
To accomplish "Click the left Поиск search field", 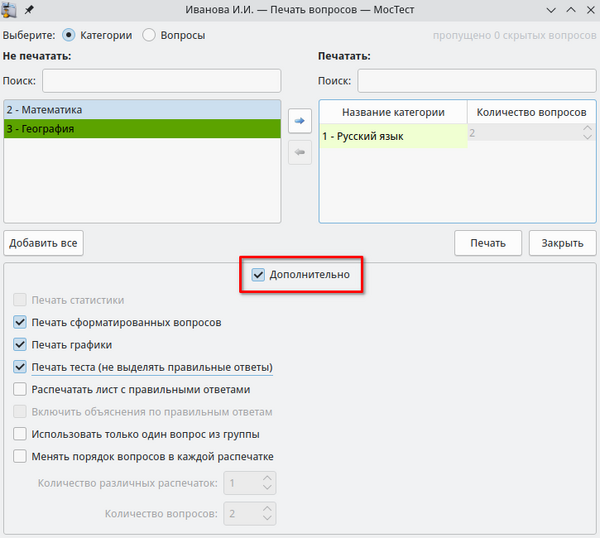I will click(161, 80).
